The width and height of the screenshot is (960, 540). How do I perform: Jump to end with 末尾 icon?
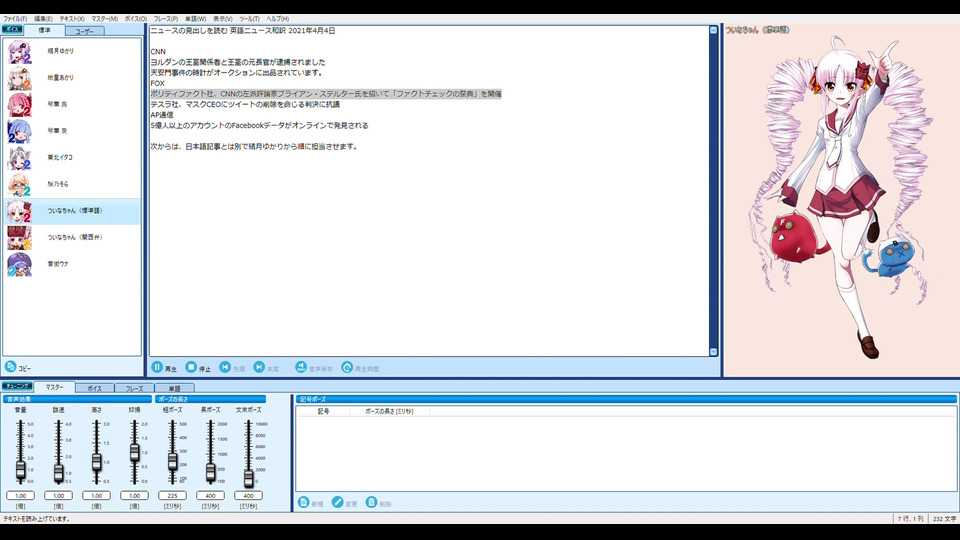coord(259,367)
